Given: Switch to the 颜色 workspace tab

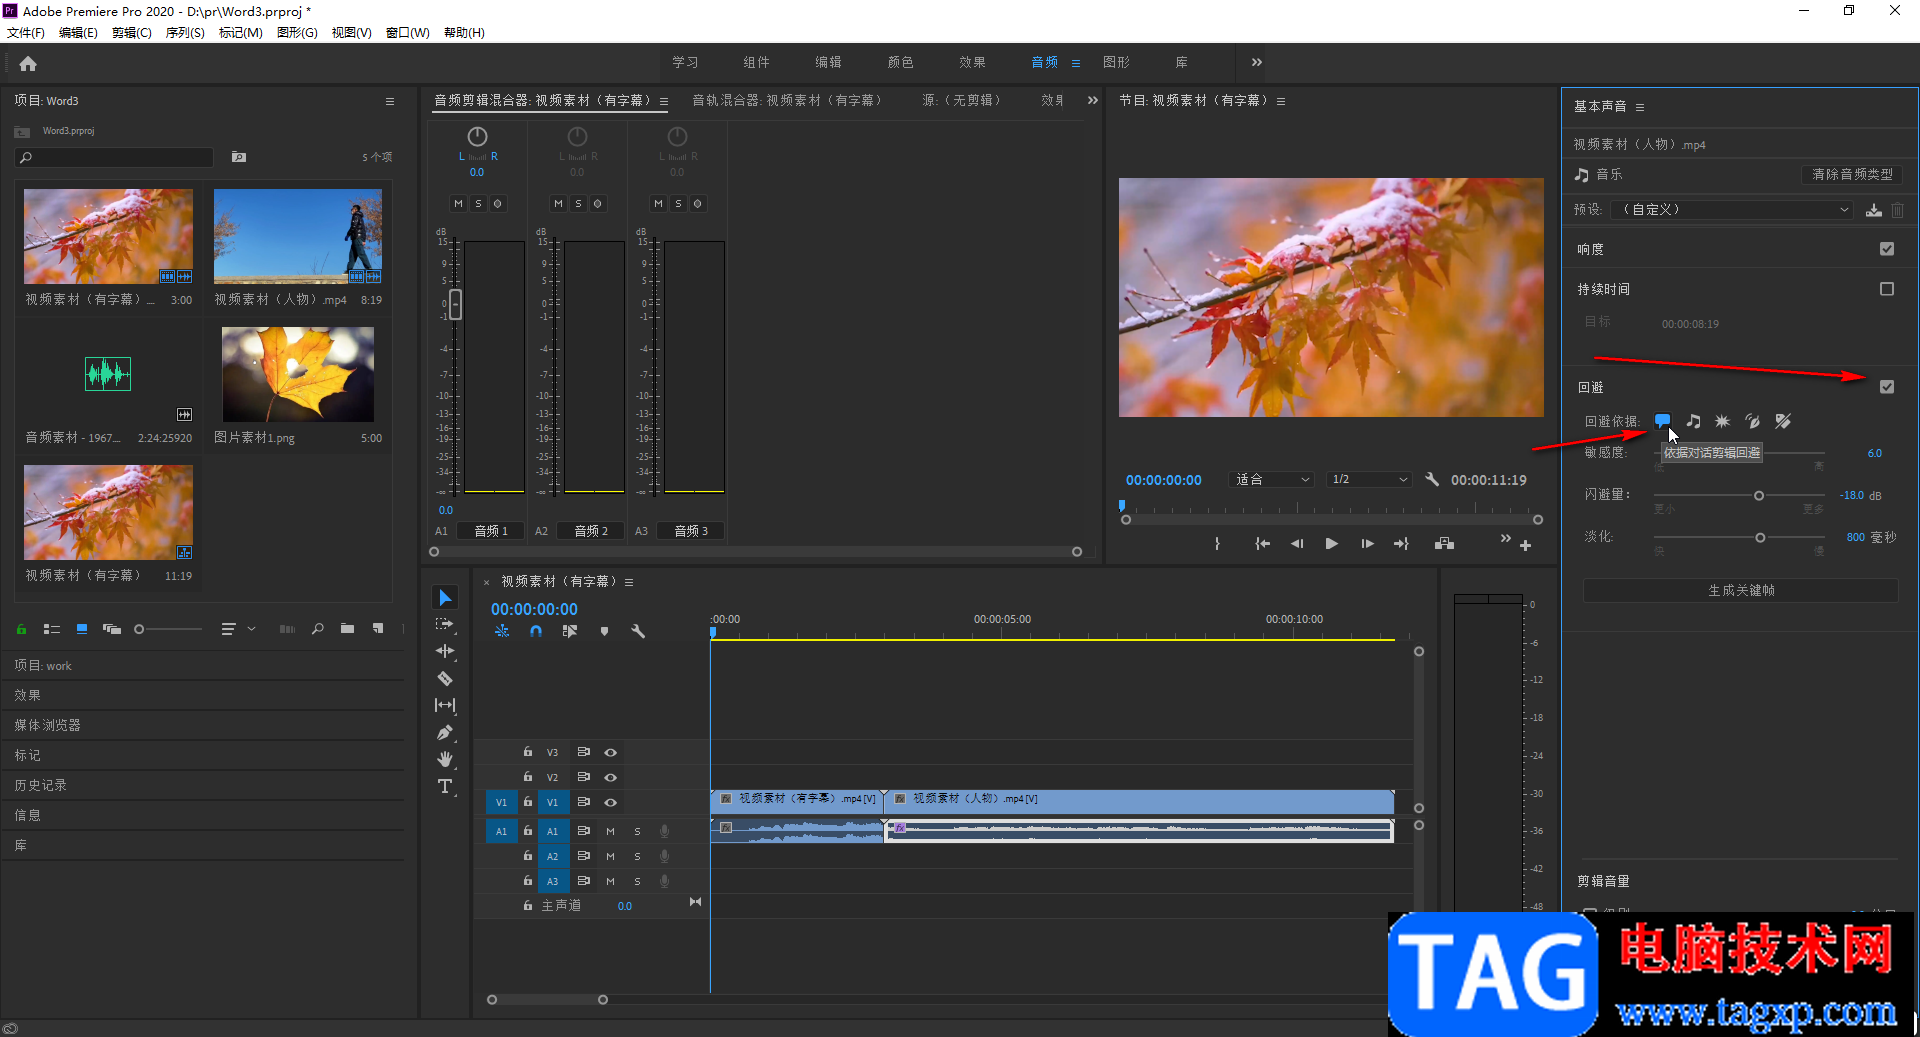Looking at the screenshot, I should pos(900,62).
